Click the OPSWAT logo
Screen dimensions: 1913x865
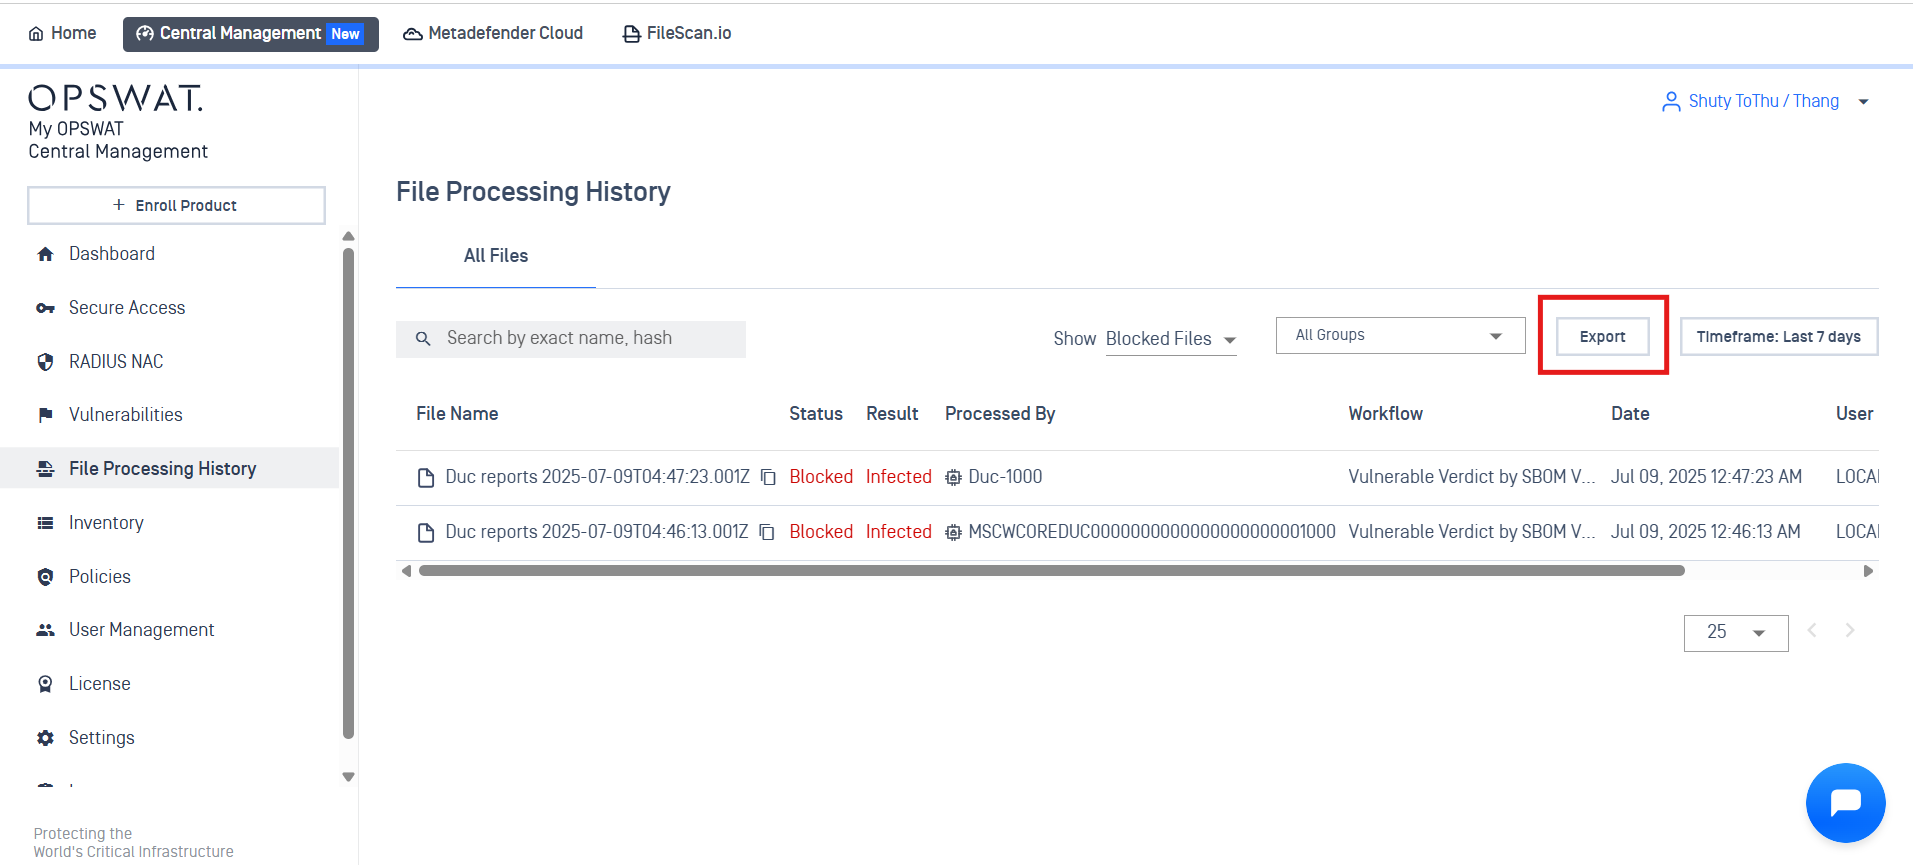coord(115,98)
